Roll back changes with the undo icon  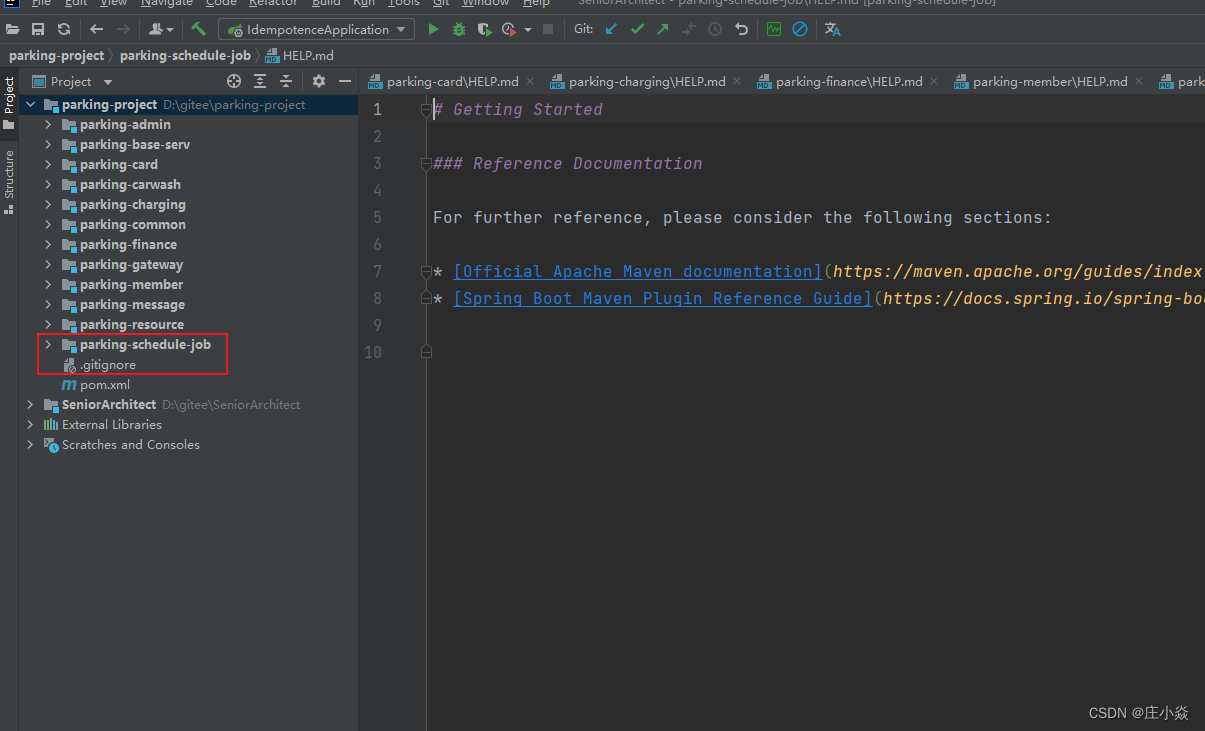coord(741,29)
